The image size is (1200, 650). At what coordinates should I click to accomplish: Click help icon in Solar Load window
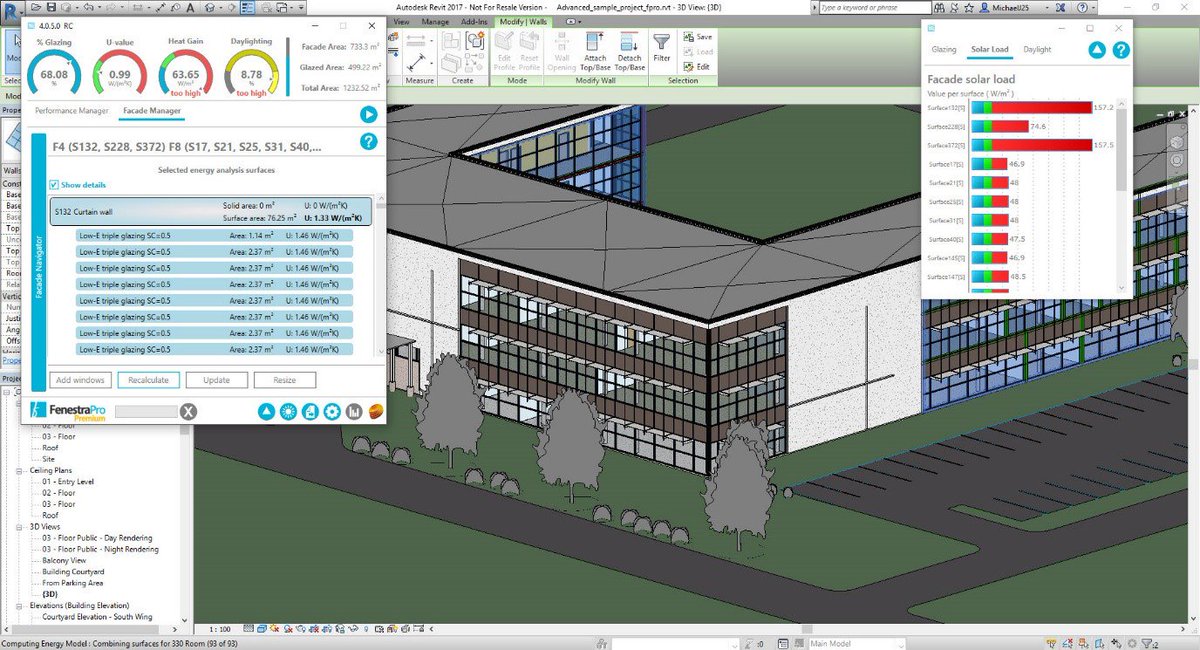tap(1121, 50)
